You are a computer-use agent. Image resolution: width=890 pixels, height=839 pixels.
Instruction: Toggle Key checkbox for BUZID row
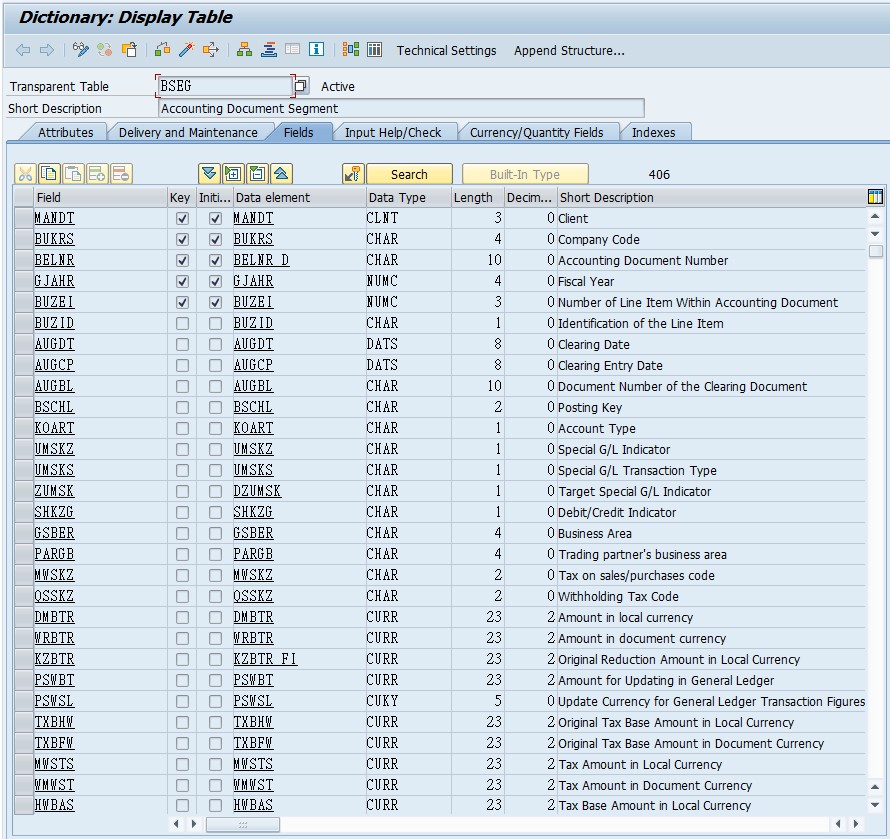(182, 324)
